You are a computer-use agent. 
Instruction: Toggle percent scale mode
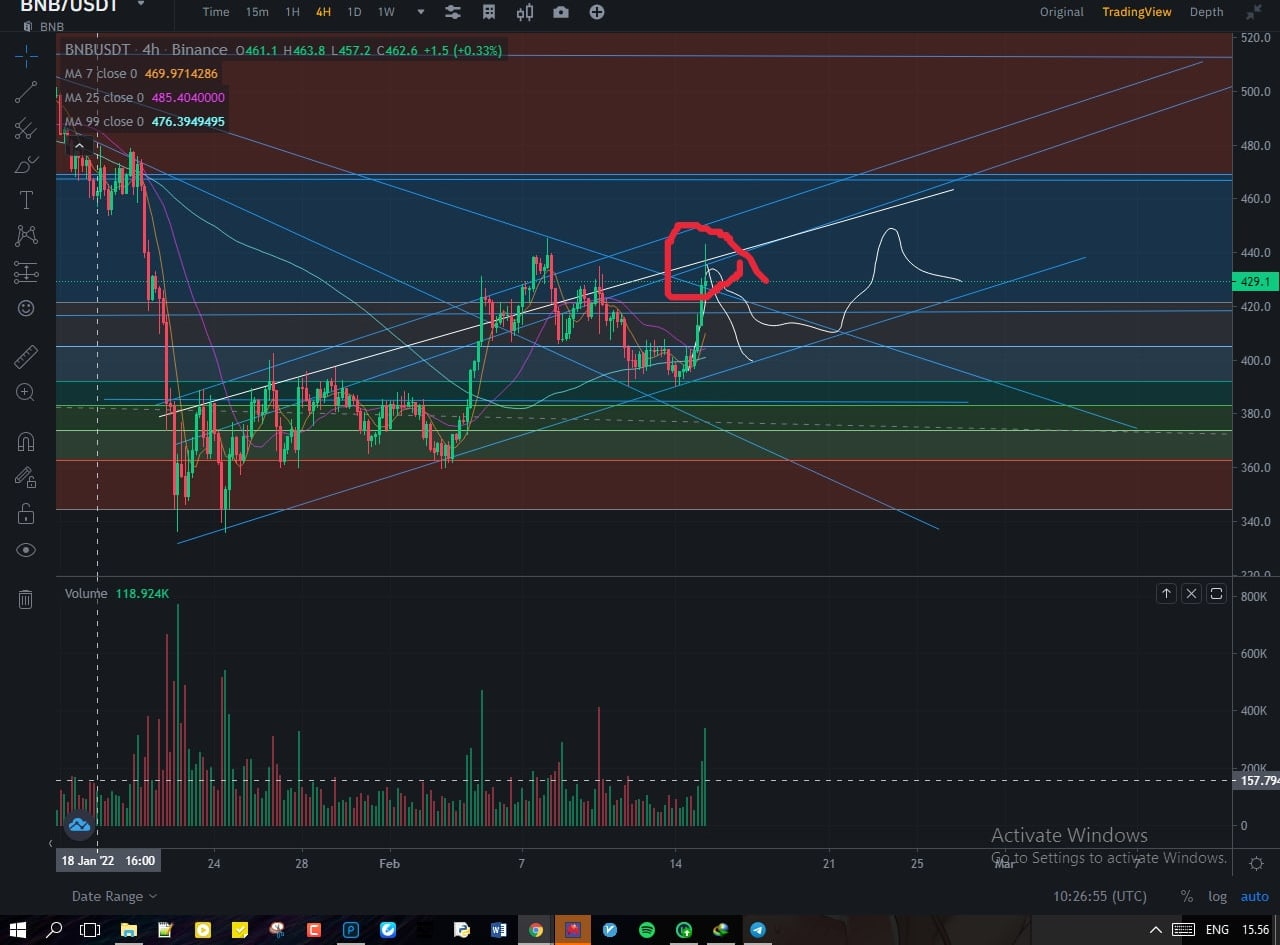click(1186, 897)
